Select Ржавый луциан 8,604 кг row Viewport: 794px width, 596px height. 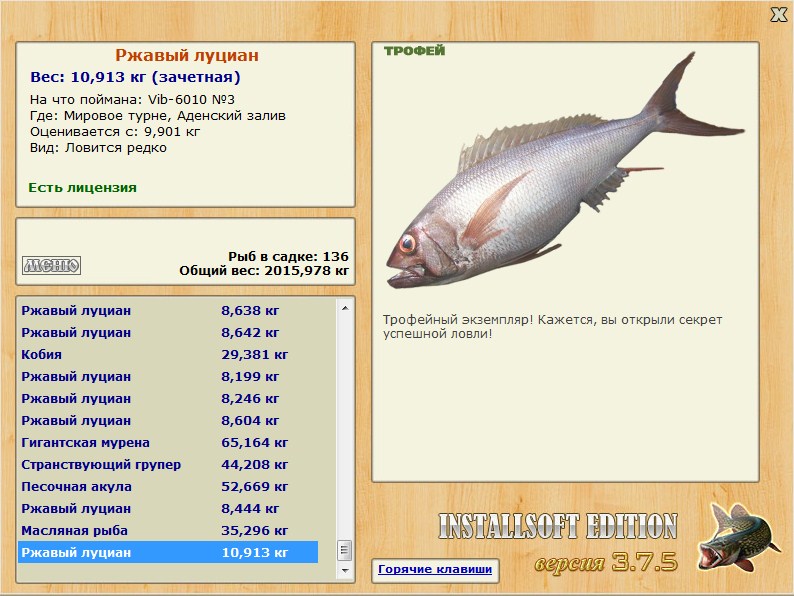pyautogui.click(x=168, y=421)
